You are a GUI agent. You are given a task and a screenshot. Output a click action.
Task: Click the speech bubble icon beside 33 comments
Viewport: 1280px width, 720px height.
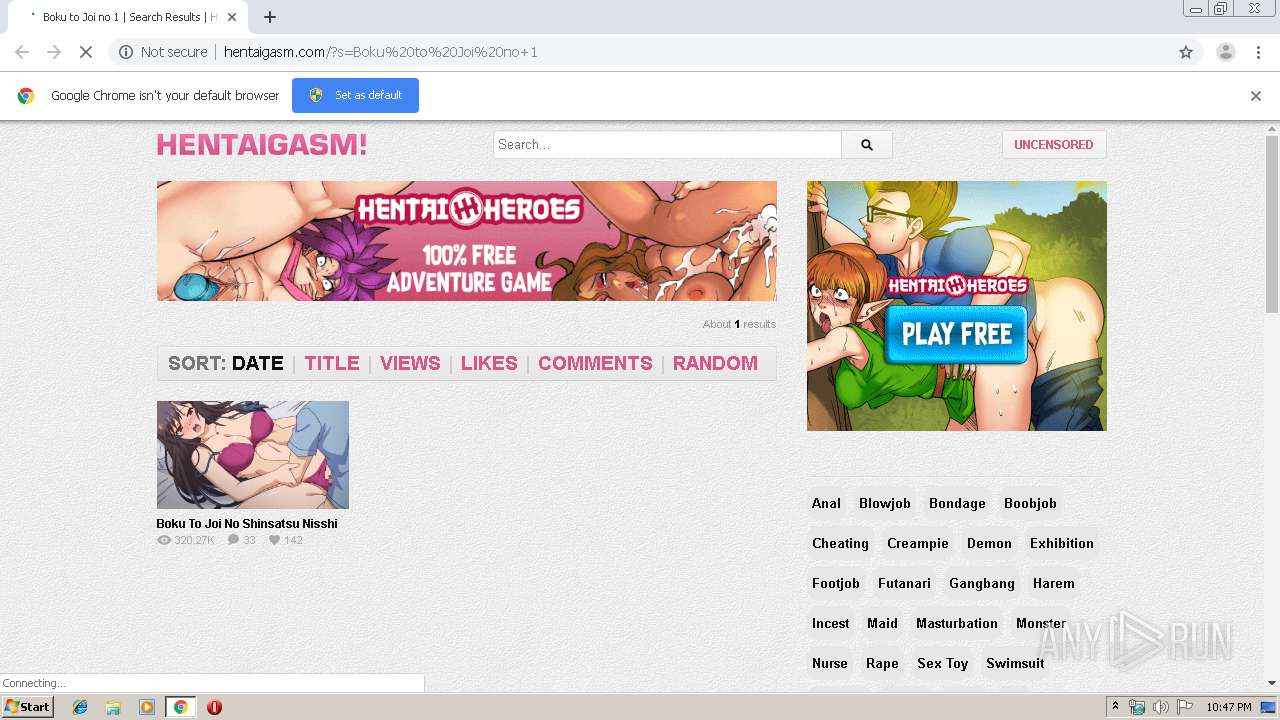point(233,540)
